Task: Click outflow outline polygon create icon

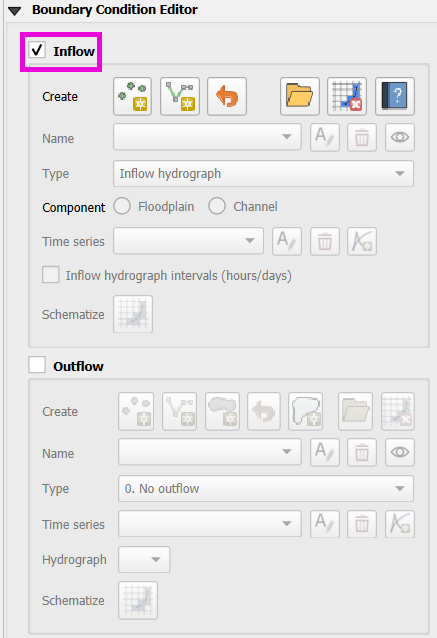Action: point(306,411)
